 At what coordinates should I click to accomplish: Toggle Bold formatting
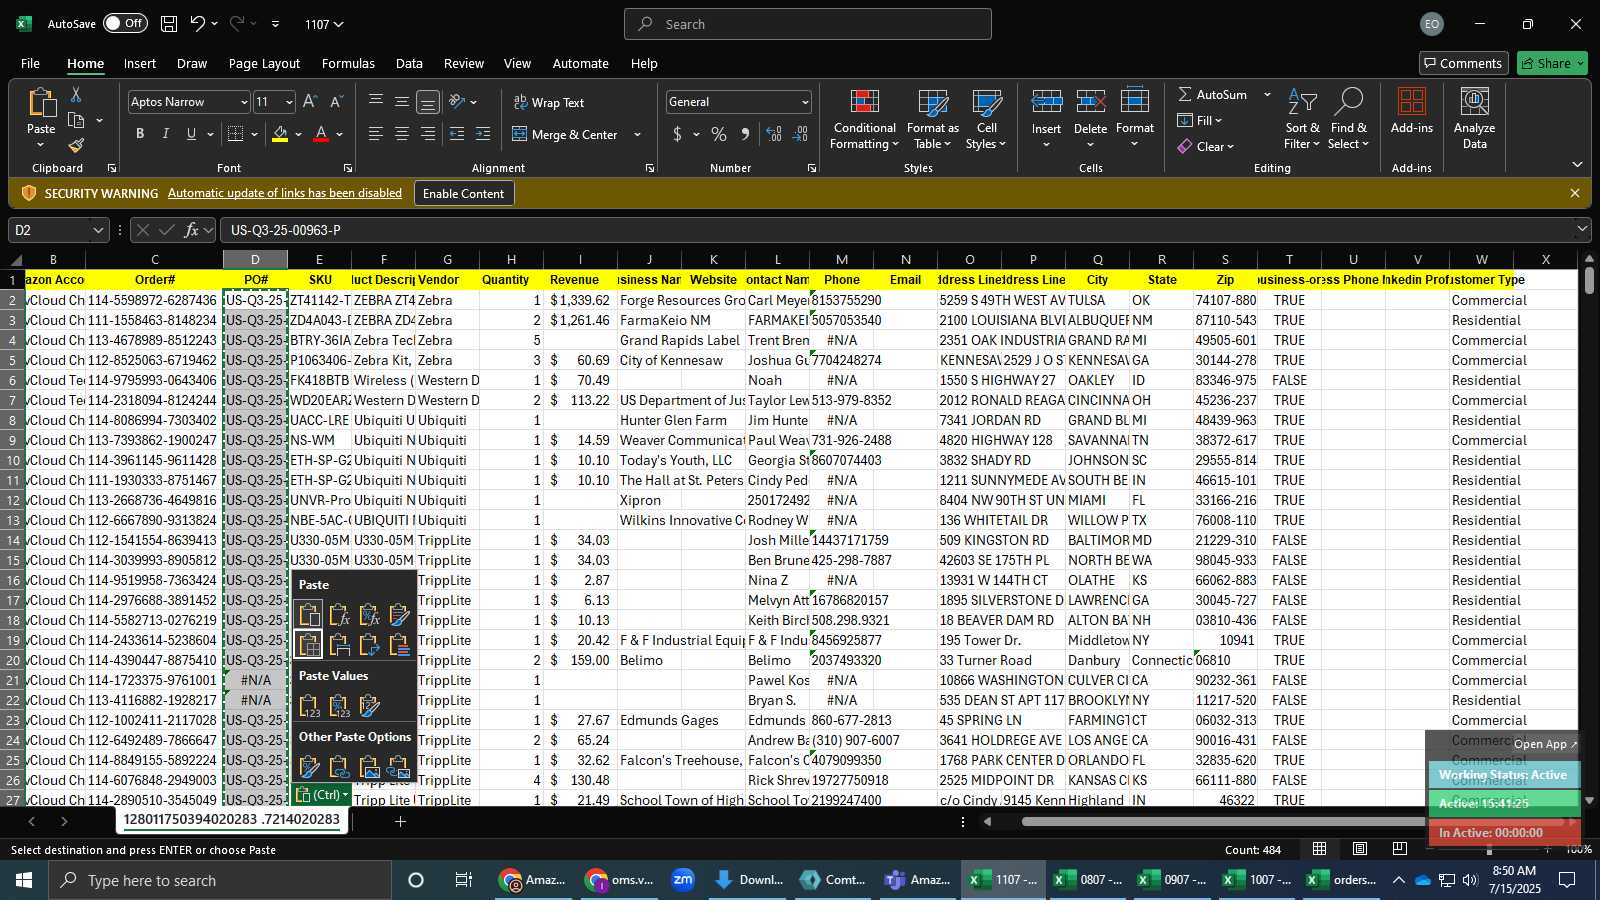(x=140, y=134)
